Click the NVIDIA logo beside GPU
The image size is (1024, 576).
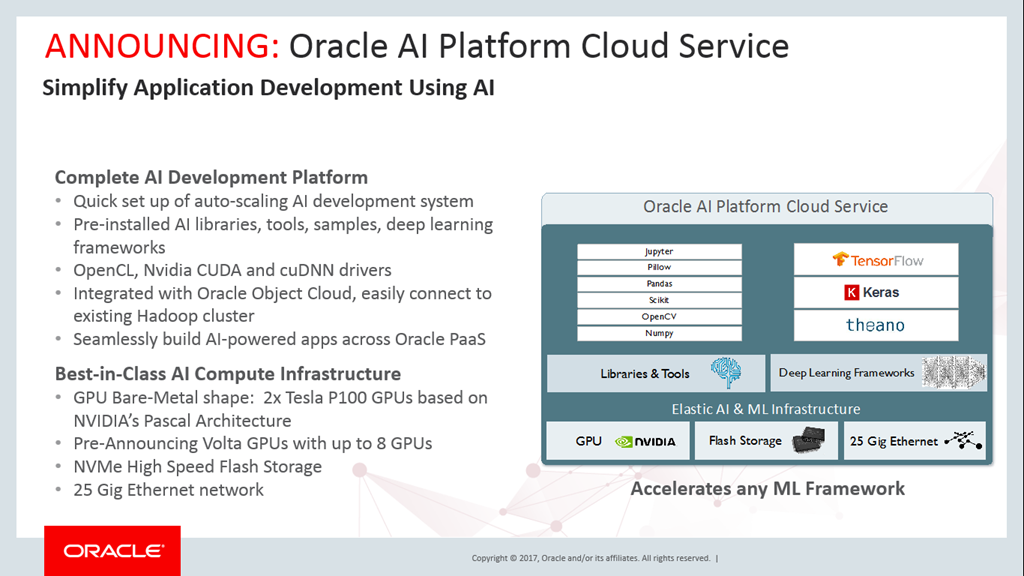645,441
